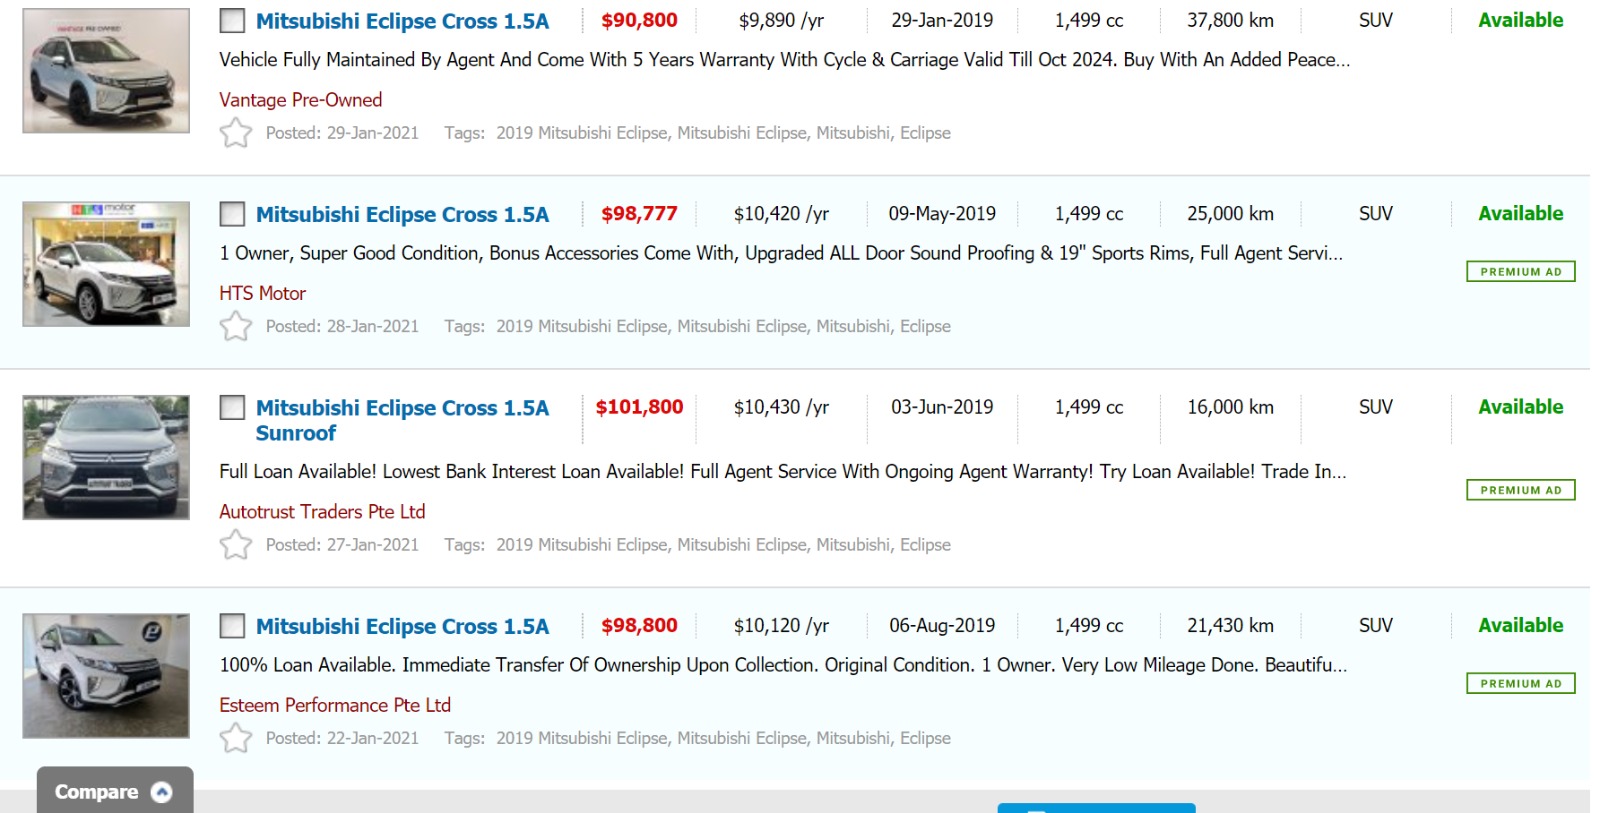Open Esteem Performance Pte Ltd dealer link
Viewport: 1600px width, 813px height.
(335, 705)
